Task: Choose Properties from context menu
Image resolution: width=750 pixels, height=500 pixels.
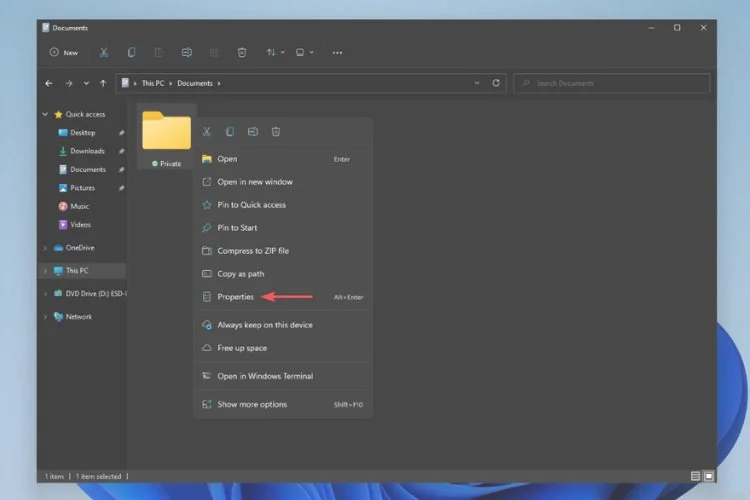Action: pyautogui.click(x=283, y=297)
